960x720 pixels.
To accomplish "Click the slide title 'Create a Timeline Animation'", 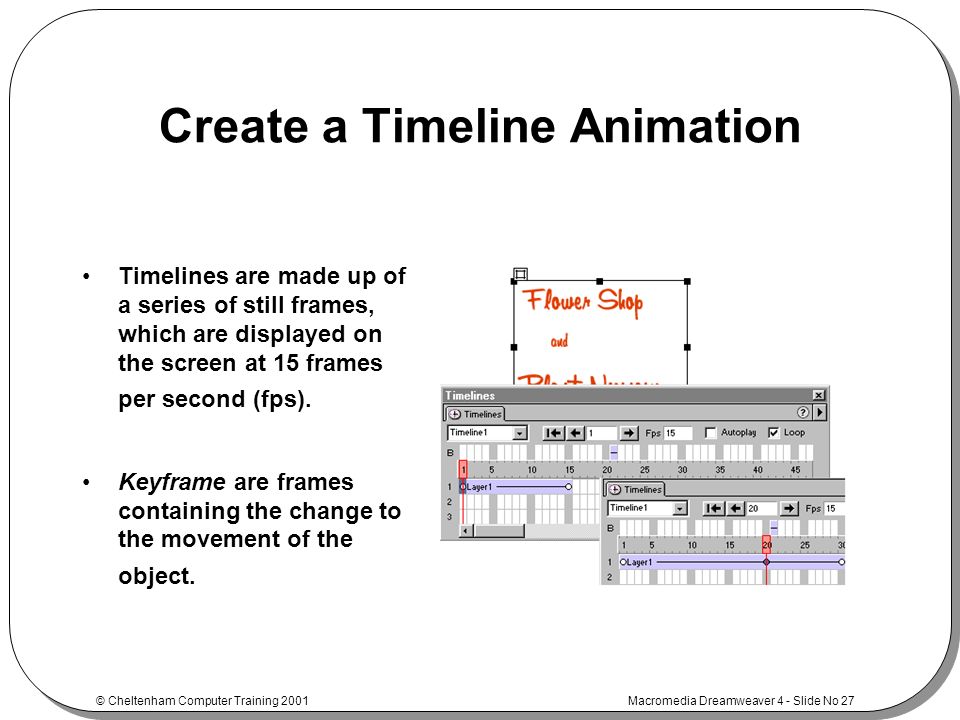I will [480, 127].
